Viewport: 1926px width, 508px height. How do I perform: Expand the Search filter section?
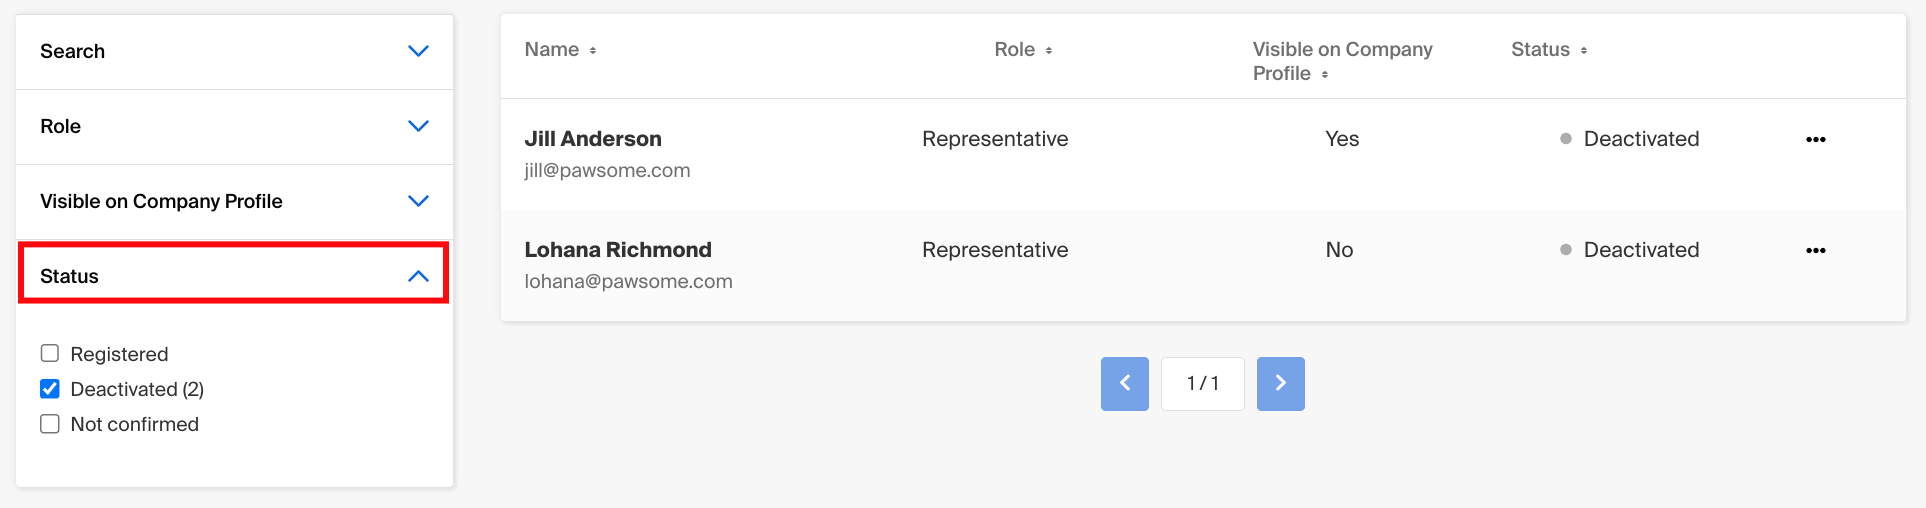coord(418,51)
